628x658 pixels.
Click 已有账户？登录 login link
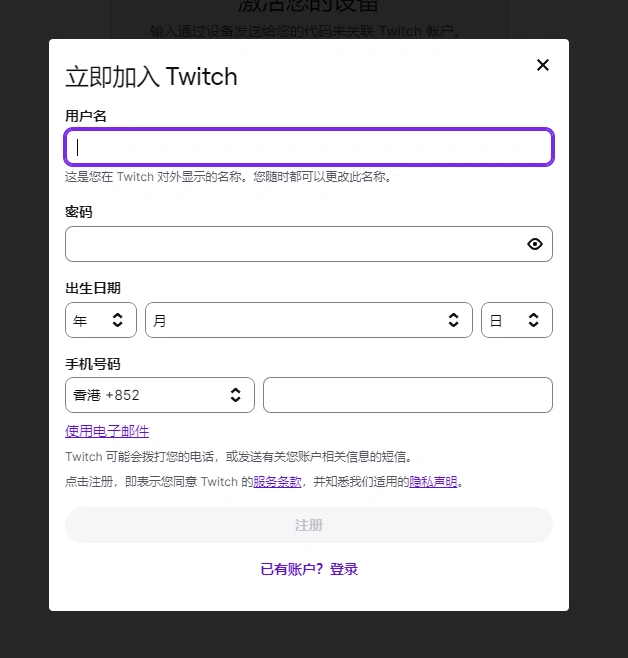coord(309,569)
